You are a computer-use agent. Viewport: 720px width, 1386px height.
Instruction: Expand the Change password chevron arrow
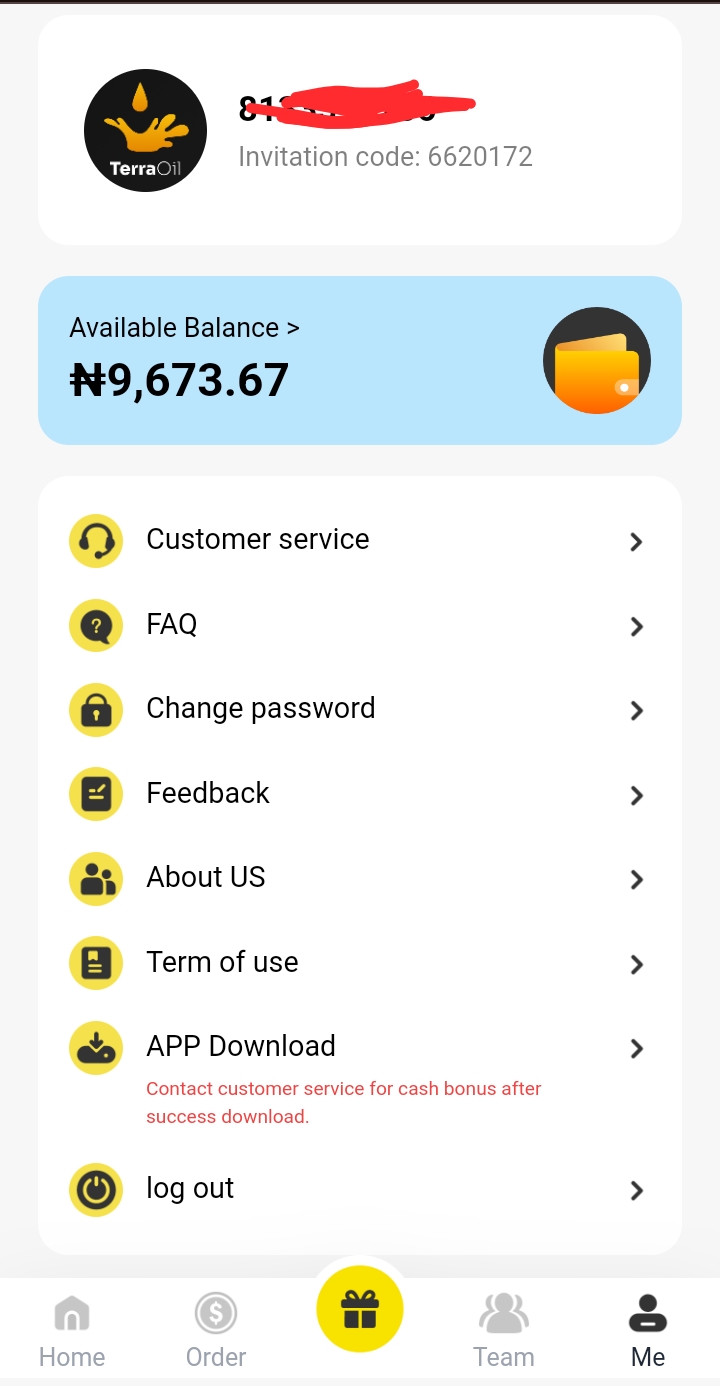[636, 711]
